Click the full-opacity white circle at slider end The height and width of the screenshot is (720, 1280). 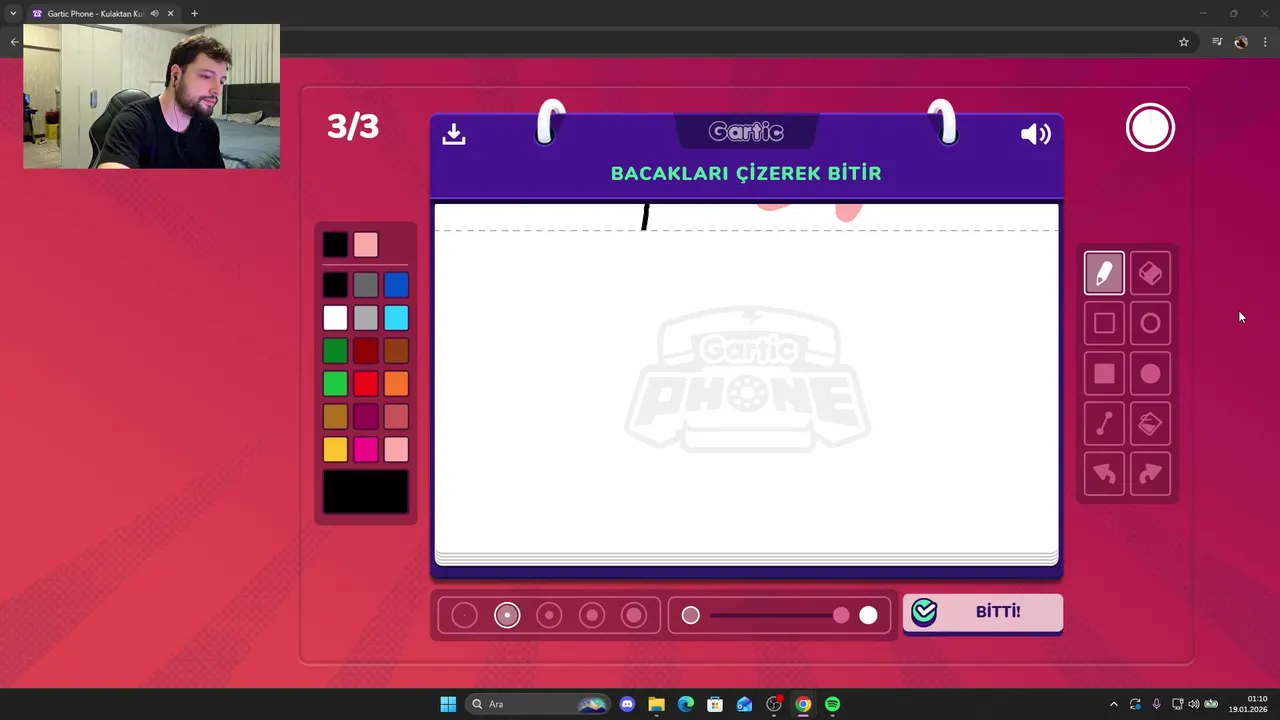pos(868,615)
